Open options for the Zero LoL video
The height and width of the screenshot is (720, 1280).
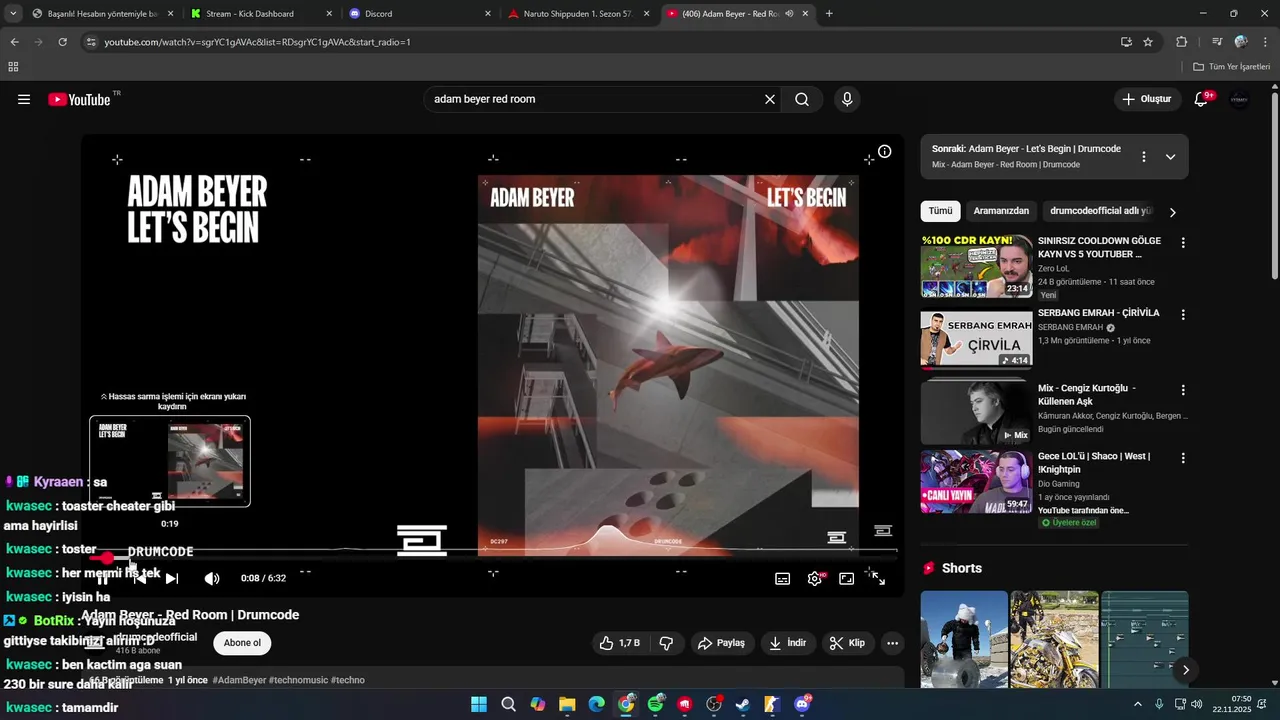click(x=1183, y=243)
